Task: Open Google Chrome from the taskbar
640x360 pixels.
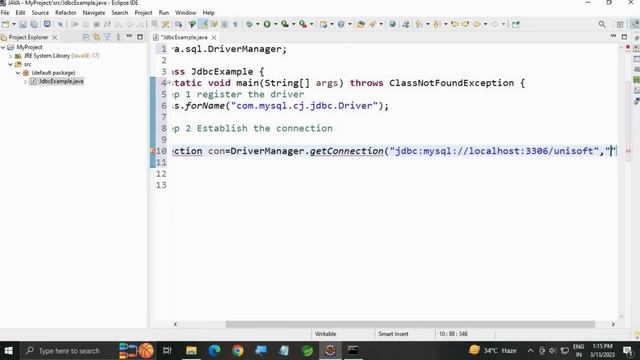Action: 238,351
